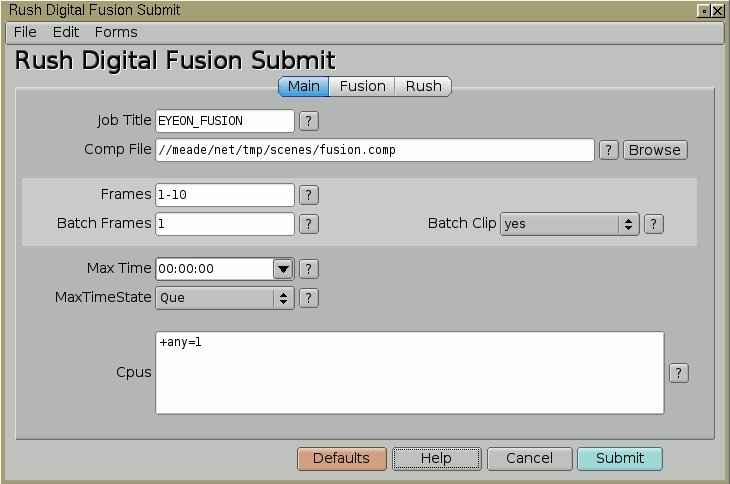Close the Rush Digital Fusion Submit window

718,11
